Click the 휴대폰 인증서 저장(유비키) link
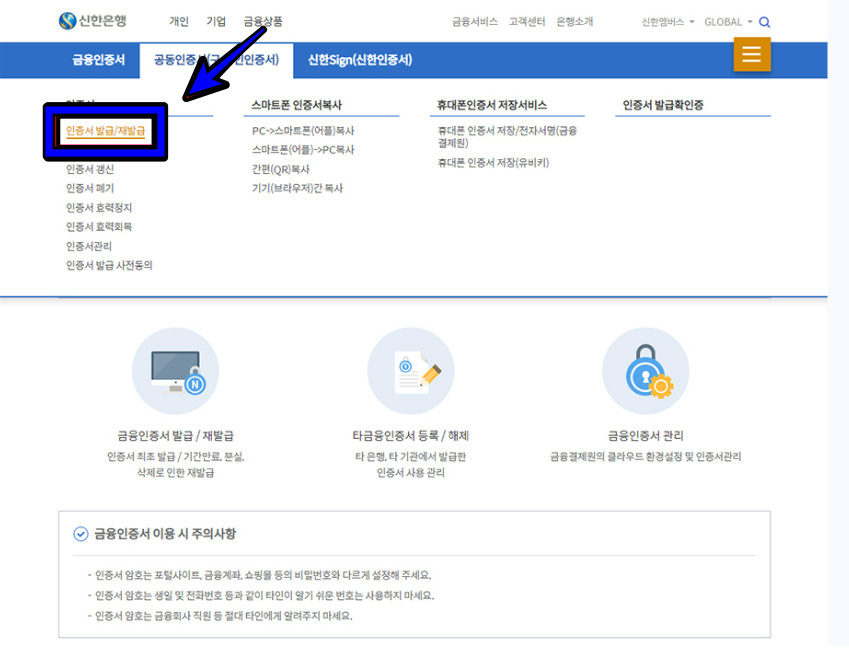 coord(493,163)
